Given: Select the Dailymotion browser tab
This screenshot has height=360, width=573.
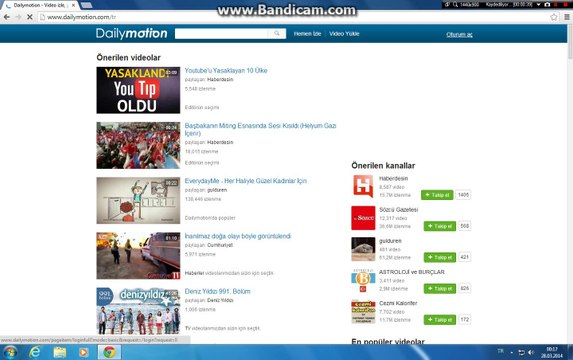Looking at the screenshot, I should click(40, 5).
